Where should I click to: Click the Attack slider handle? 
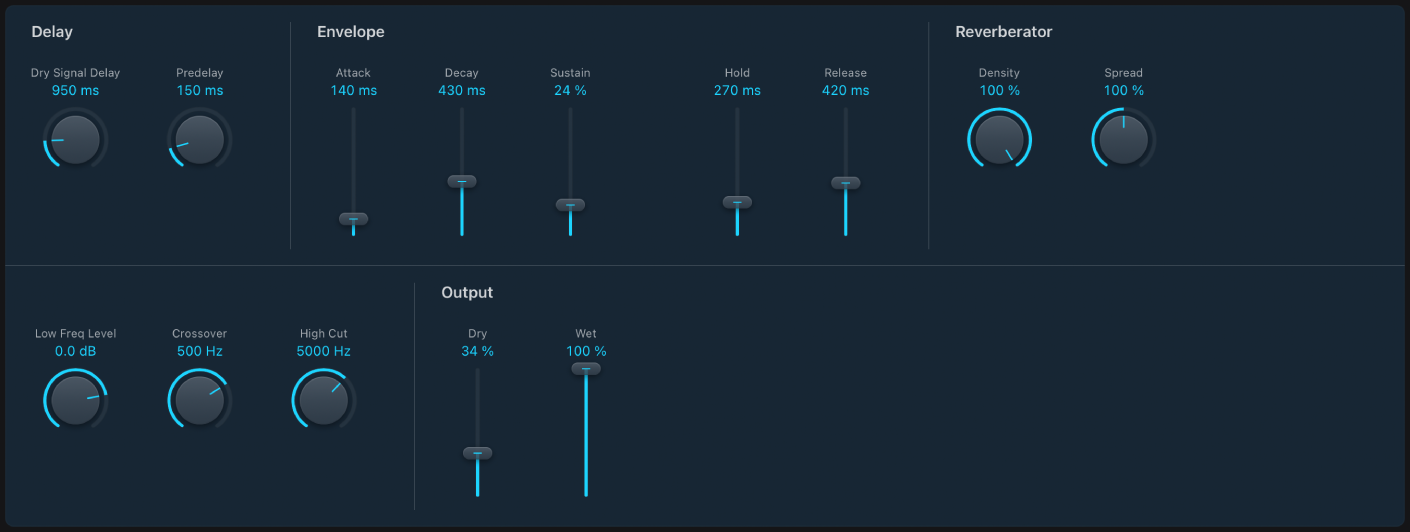pyautogui.click(x=353, y=219)
